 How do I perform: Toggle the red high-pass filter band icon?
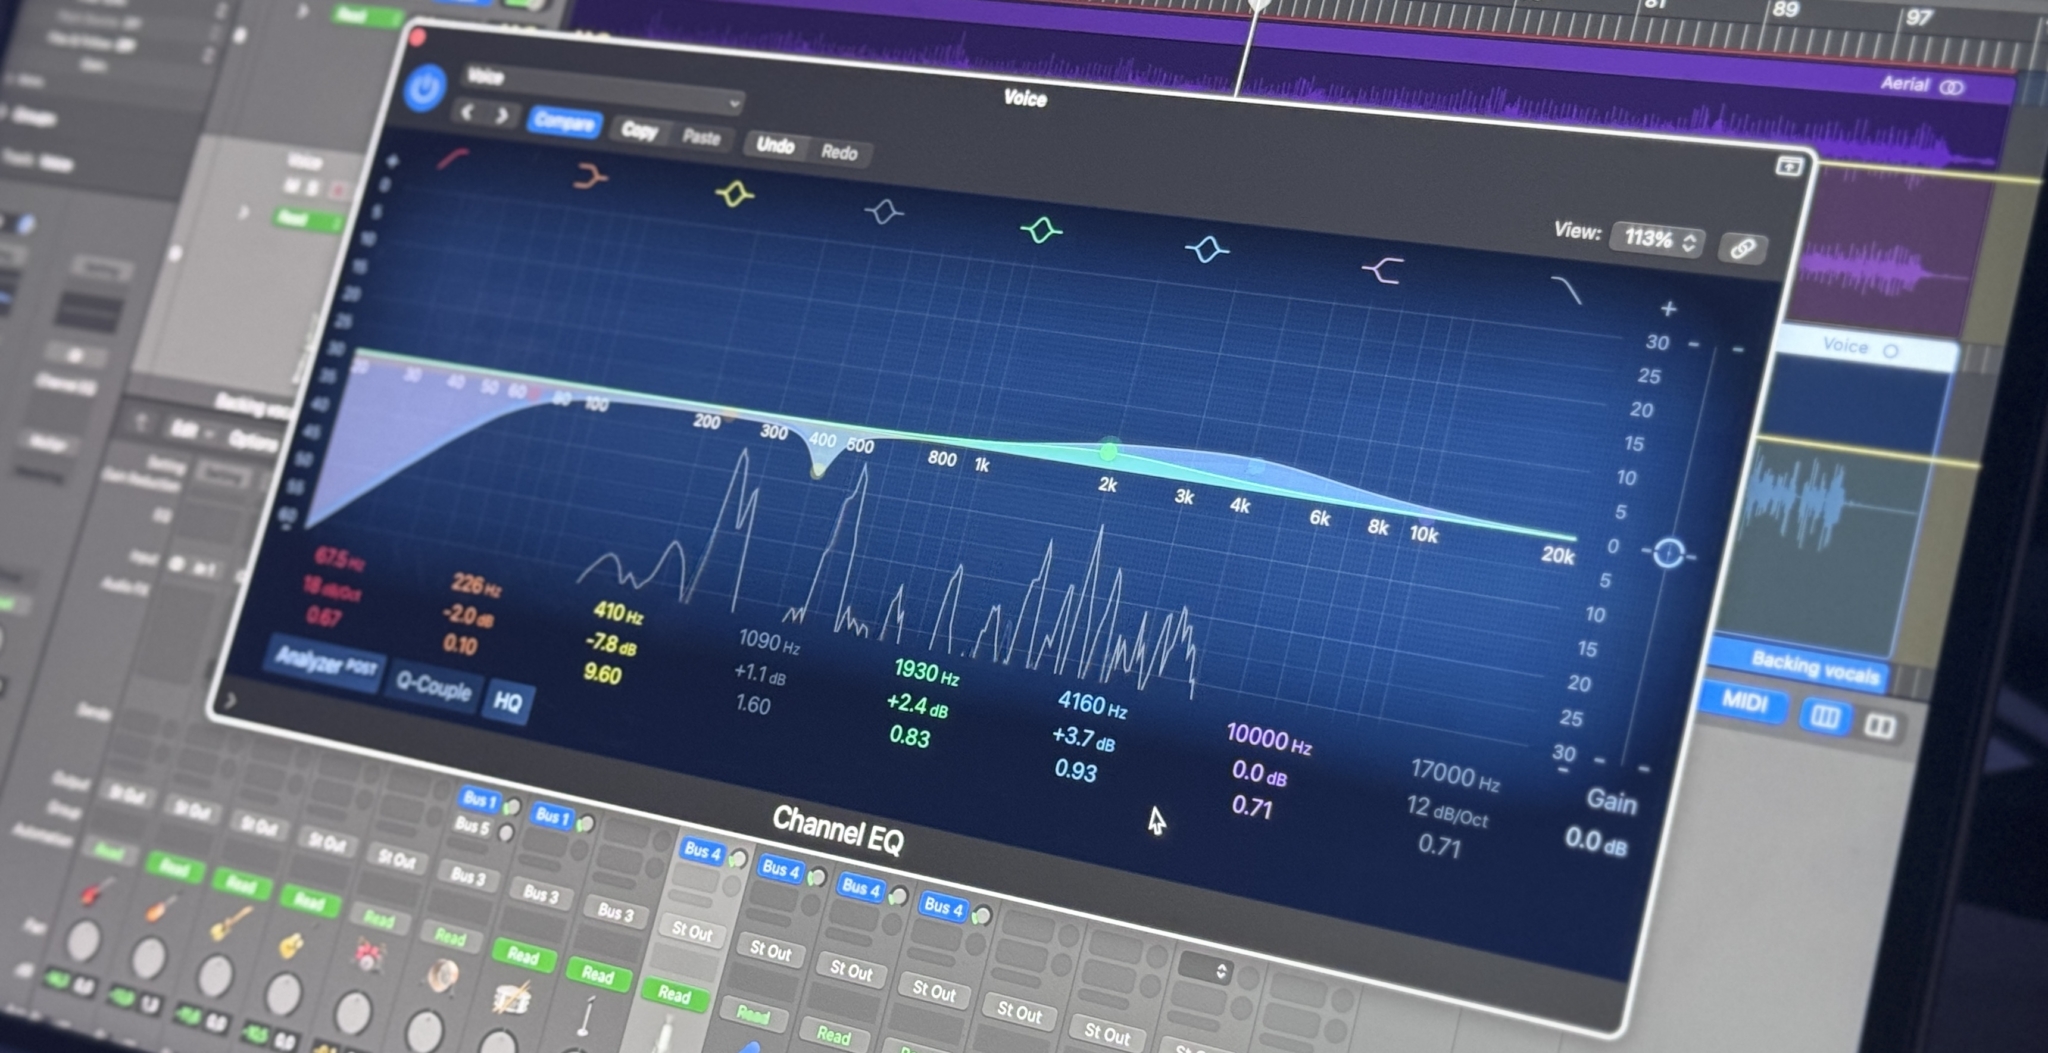coord(453,159)
